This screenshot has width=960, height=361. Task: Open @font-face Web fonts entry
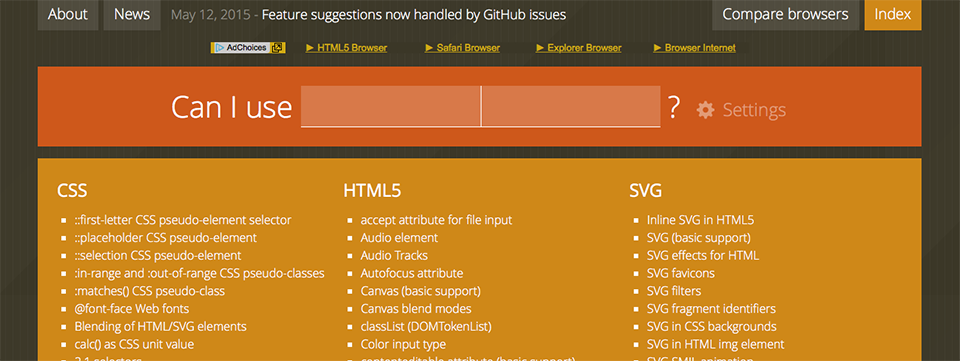tap(132, 308)
